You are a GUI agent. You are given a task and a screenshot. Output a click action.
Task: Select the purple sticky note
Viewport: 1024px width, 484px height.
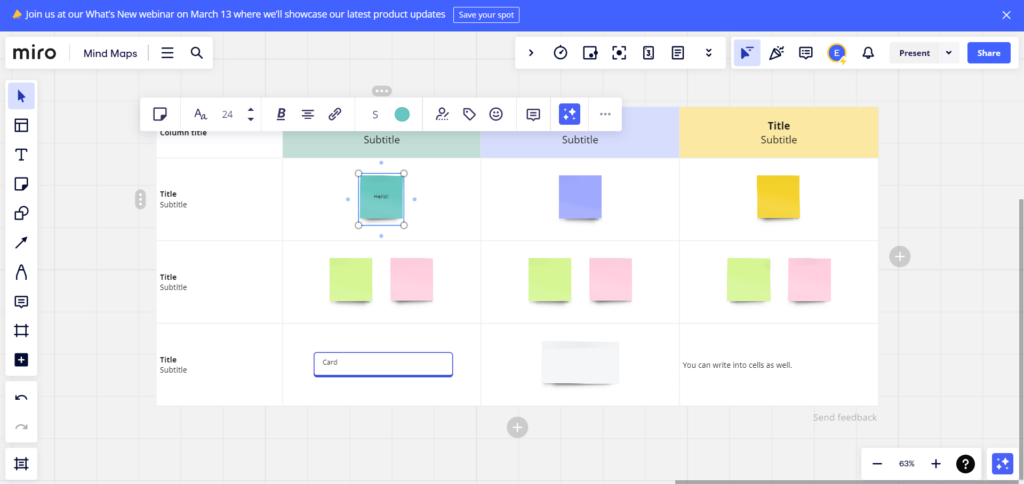tap(580, 197)
